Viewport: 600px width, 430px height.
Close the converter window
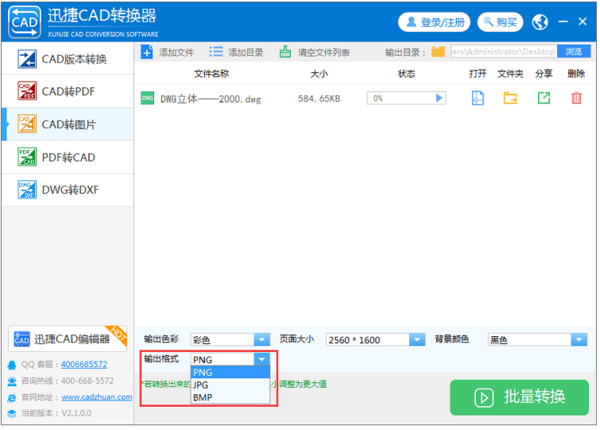click(x=582, y=22)
